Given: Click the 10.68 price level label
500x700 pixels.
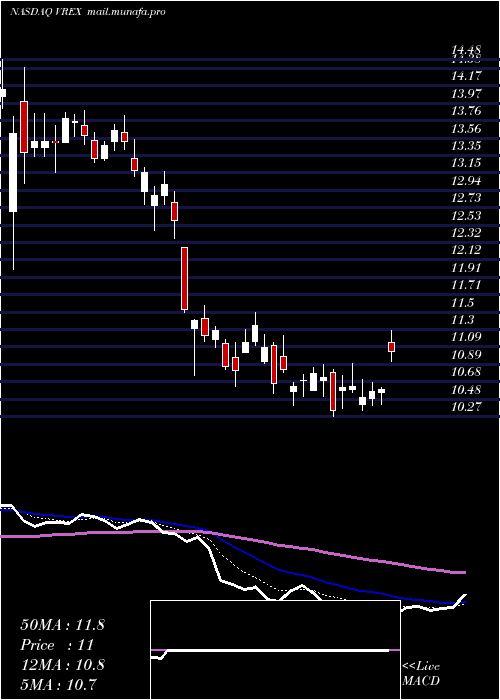Looking at the screenshot, I should 466,372.
